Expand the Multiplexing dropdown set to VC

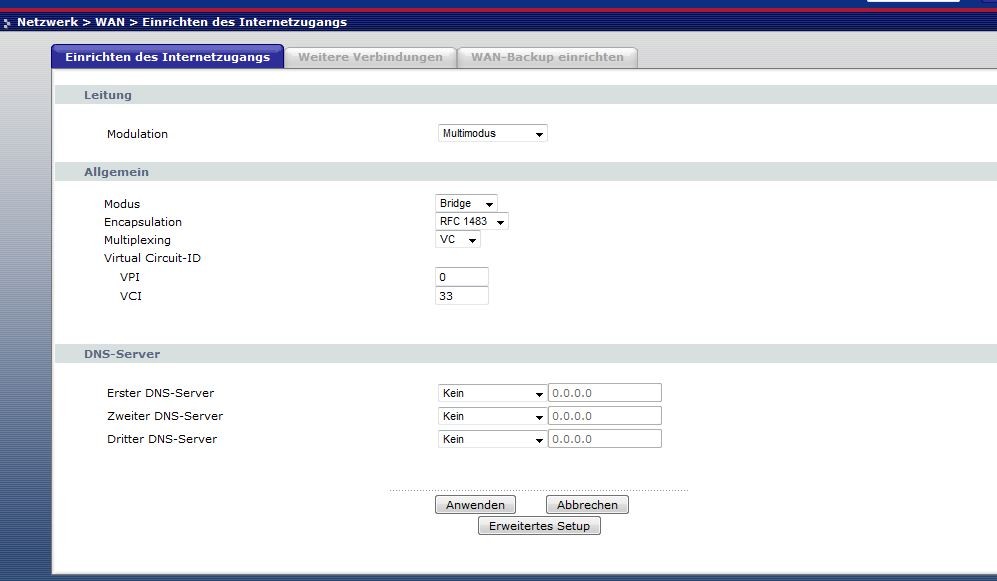pos(458,240)
